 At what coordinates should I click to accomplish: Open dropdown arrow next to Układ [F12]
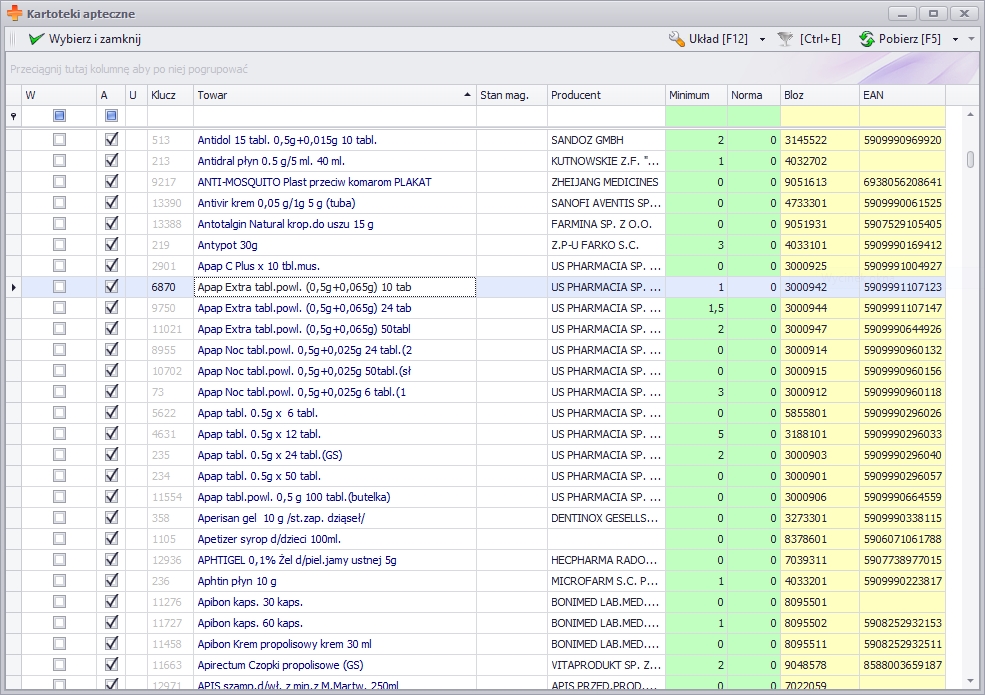pyautogui.click(x=762, y=40)
